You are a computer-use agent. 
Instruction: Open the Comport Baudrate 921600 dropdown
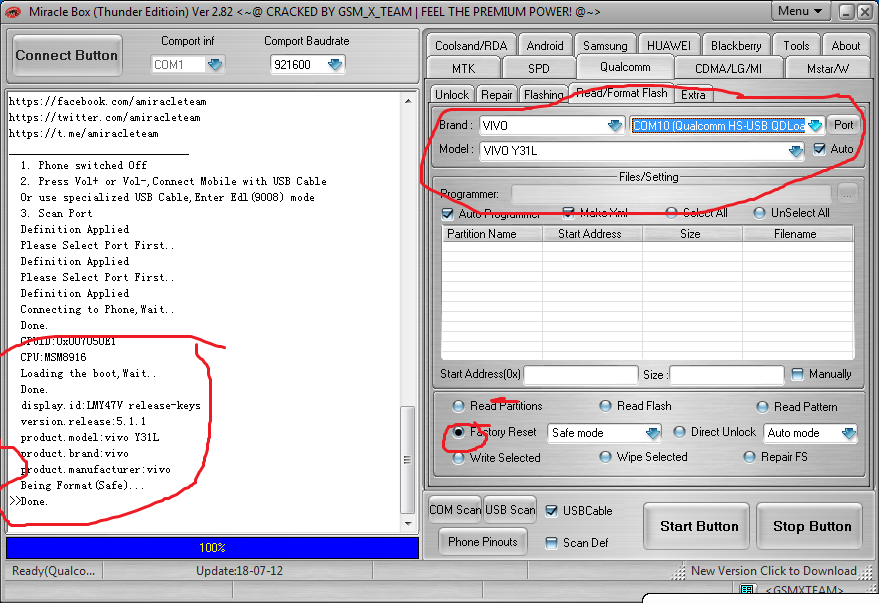(335, 64)
